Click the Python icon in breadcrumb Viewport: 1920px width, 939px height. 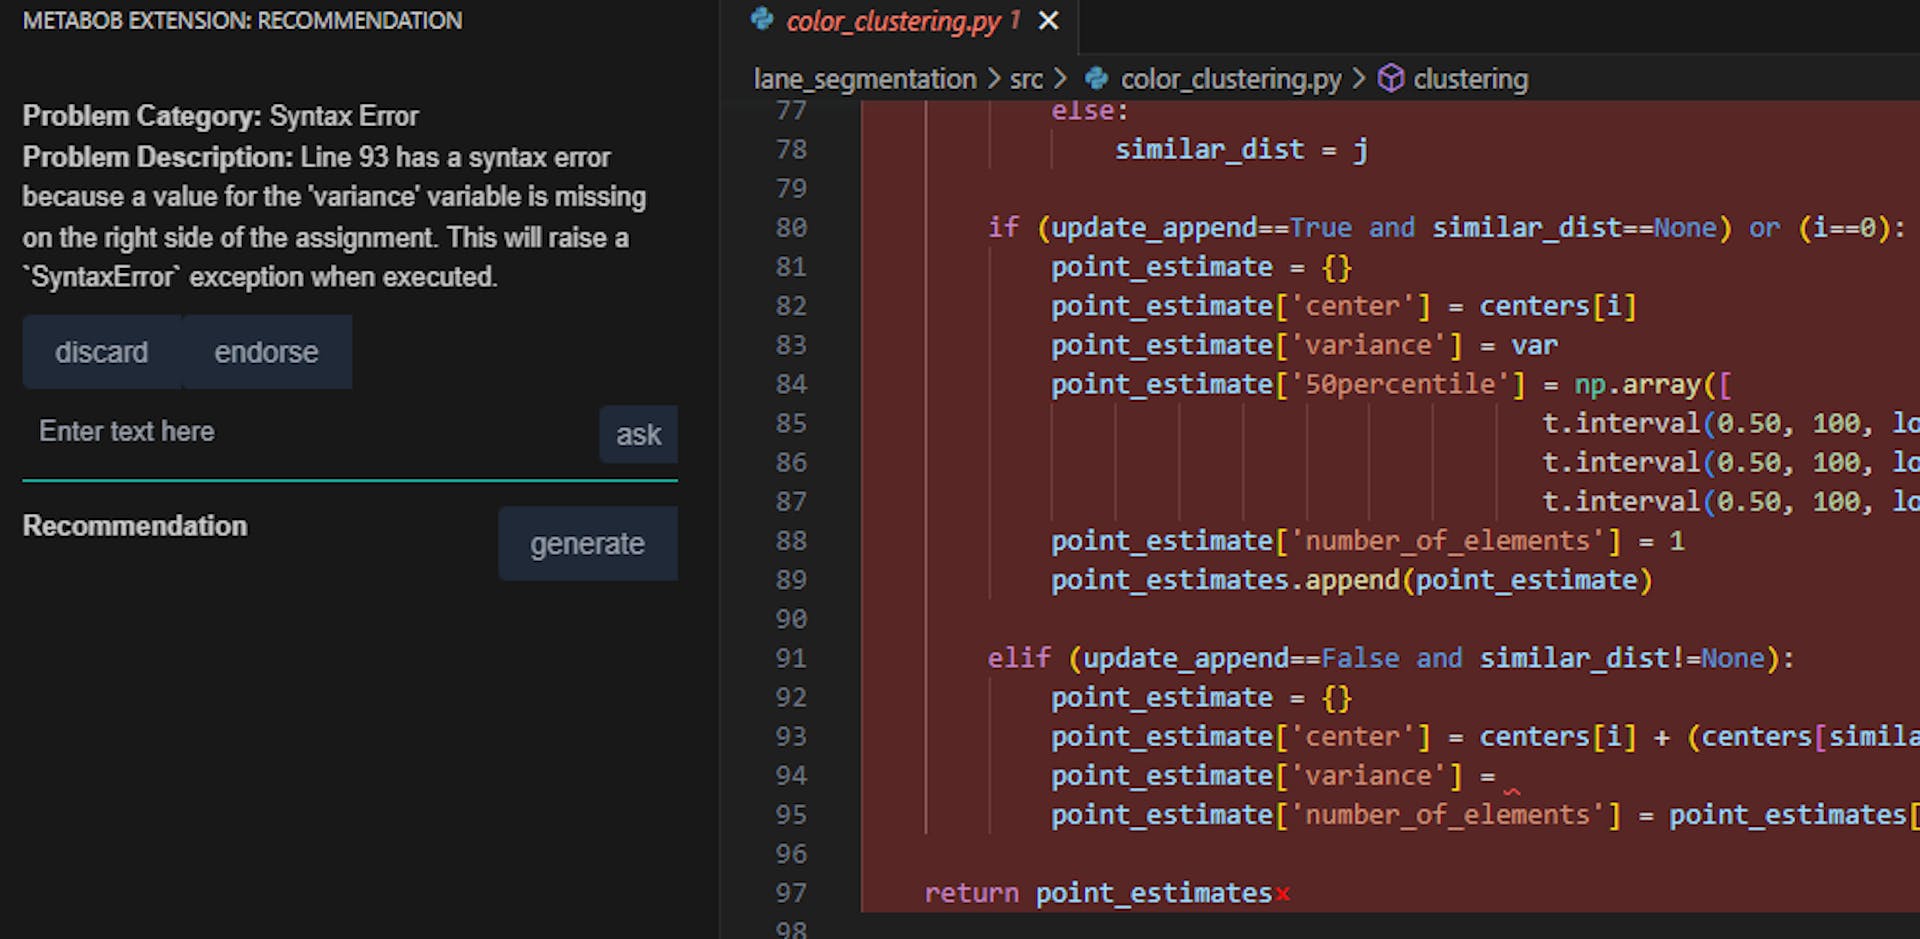1096,78
